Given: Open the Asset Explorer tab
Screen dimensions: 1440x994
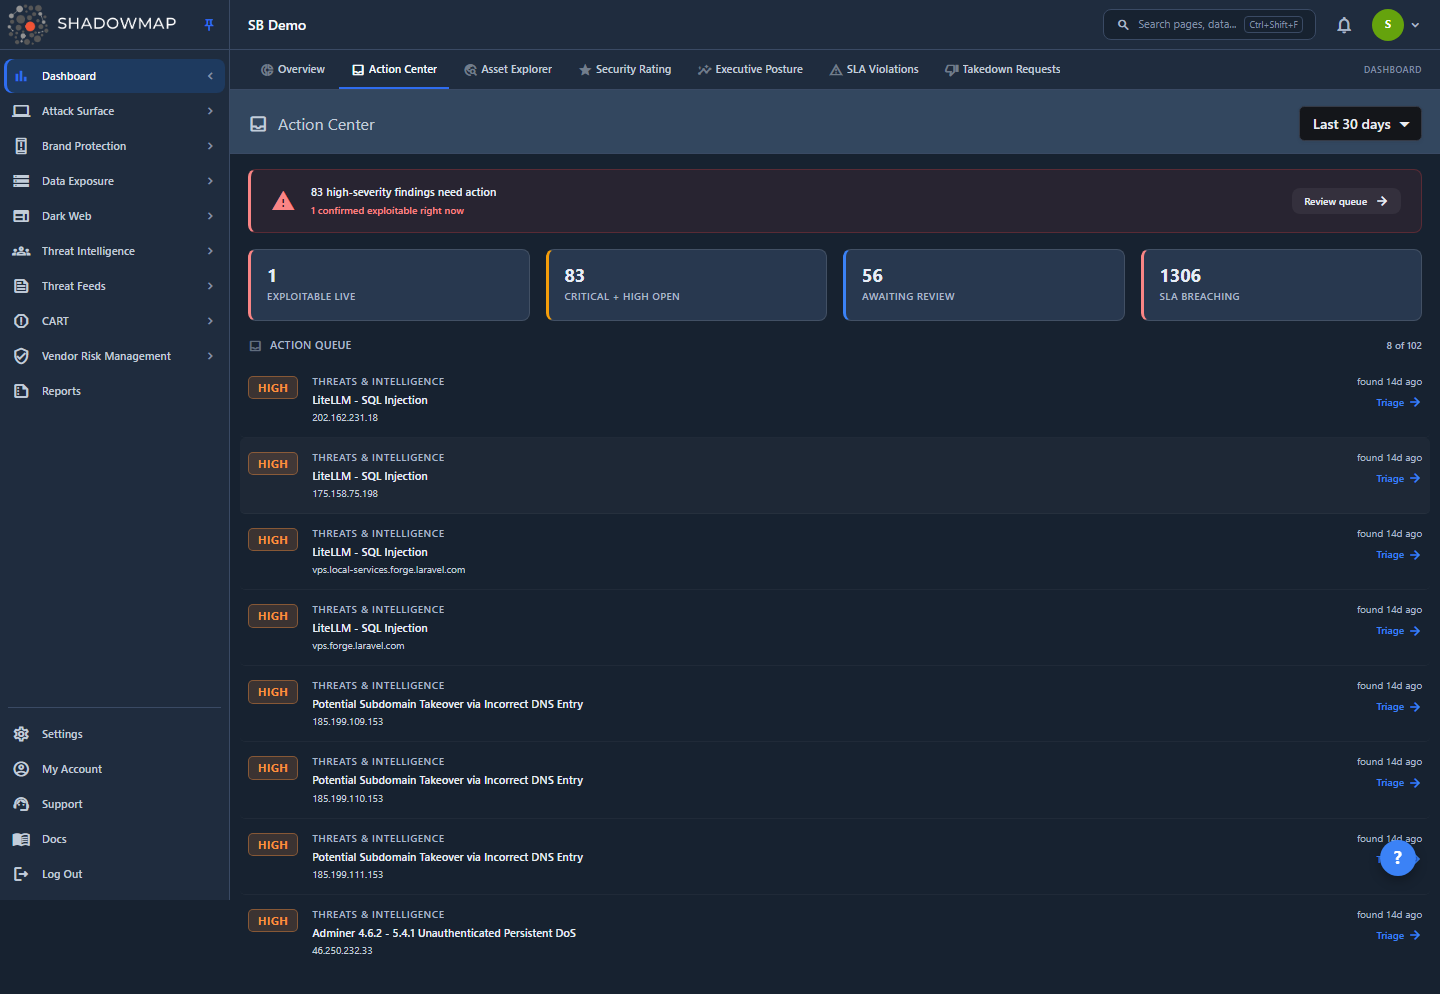Looking at the screenshot, I should 508,70.
